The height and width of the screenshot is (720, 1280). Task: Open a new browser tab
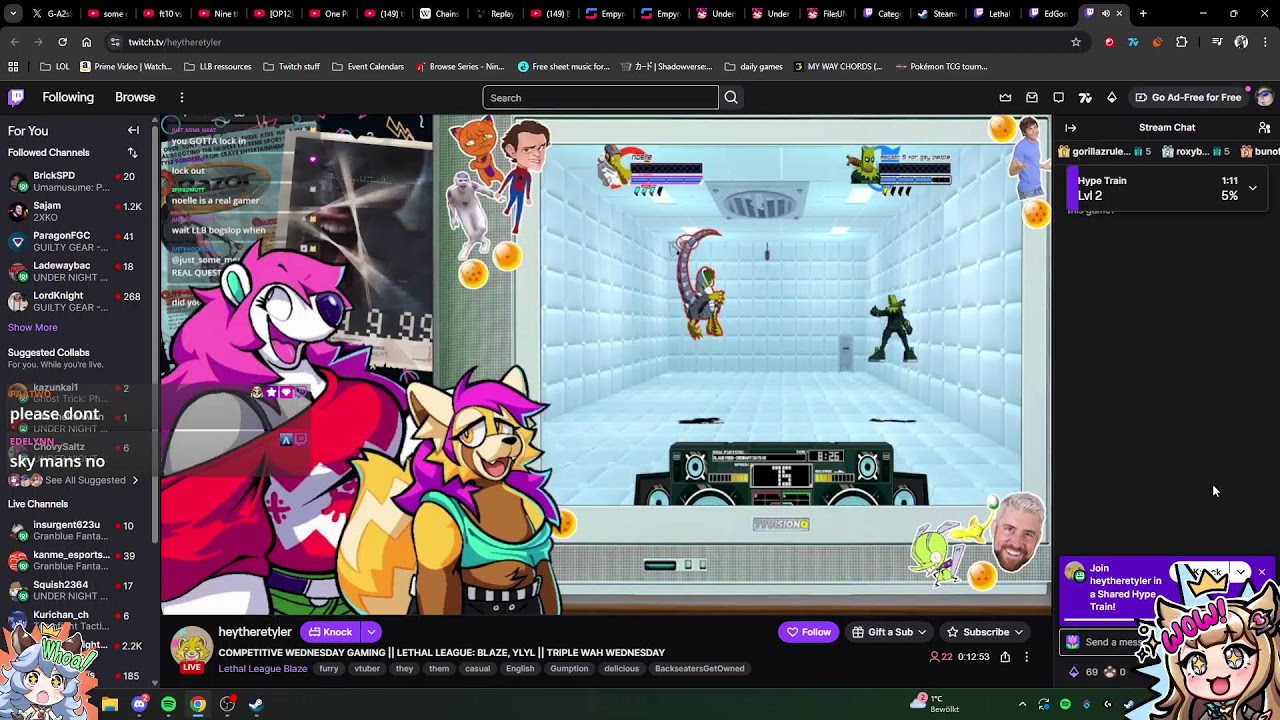pyautogui.click(x=1143, y=14)
